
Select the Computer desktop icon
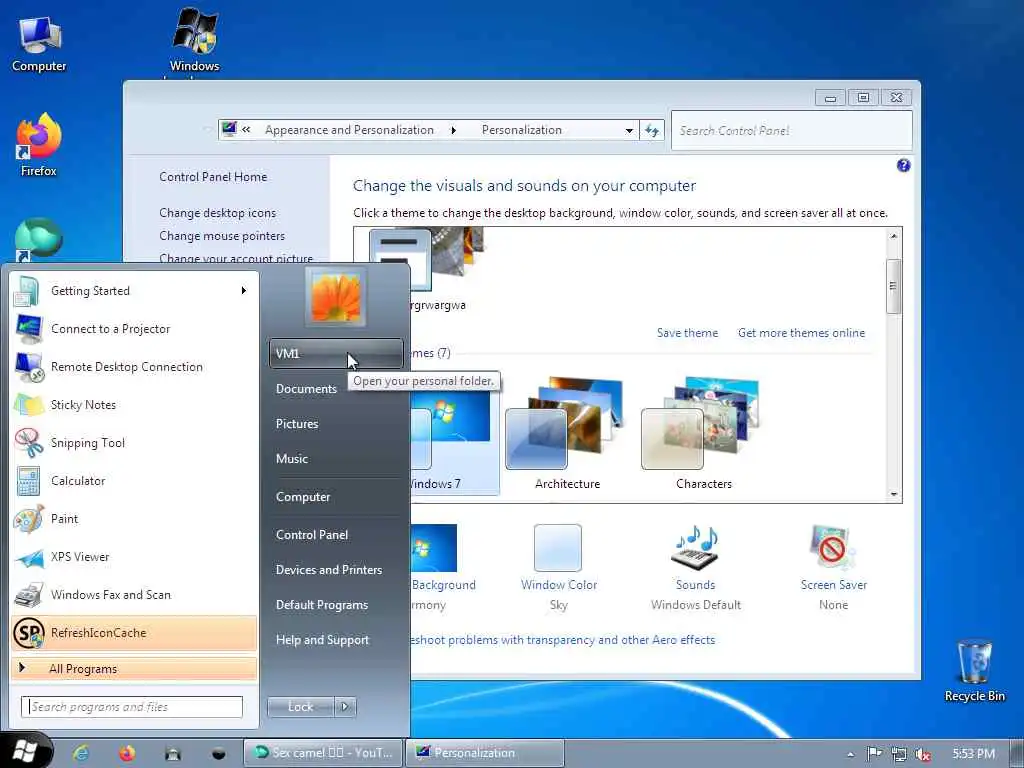[39, 44]
